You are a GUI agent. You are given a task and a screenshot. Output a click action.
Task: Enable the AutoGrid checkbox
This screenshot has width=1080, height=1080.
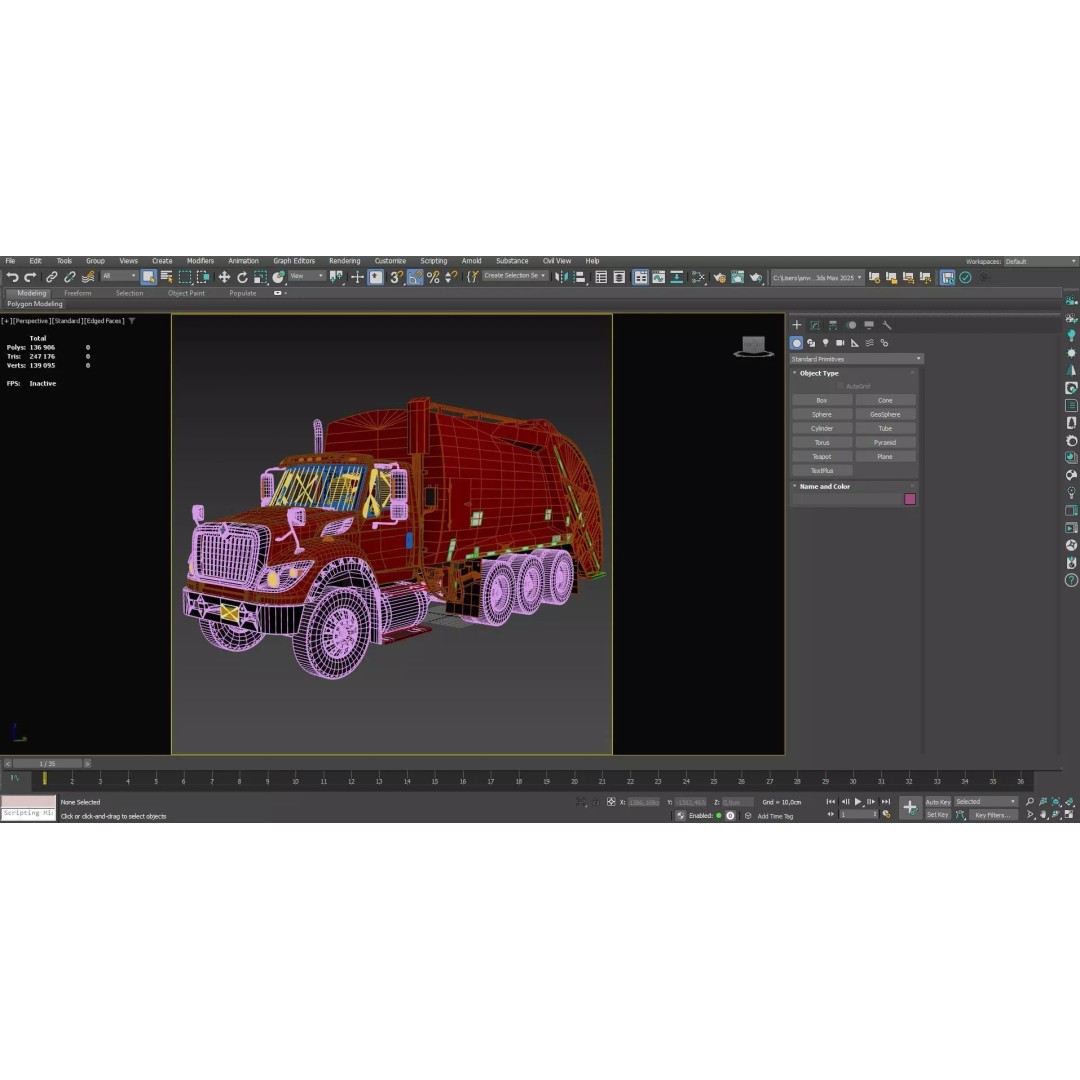(x=840, y=386)
